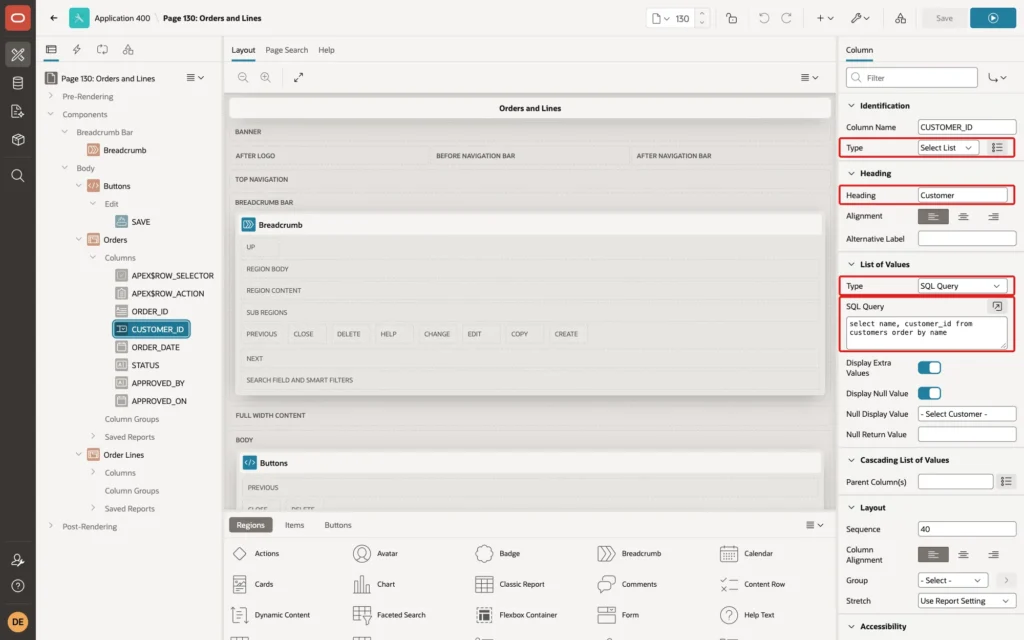Click the search magnifier in left sidebar
This screenshot has width=1024, height=640.
[x=18, y=176]
